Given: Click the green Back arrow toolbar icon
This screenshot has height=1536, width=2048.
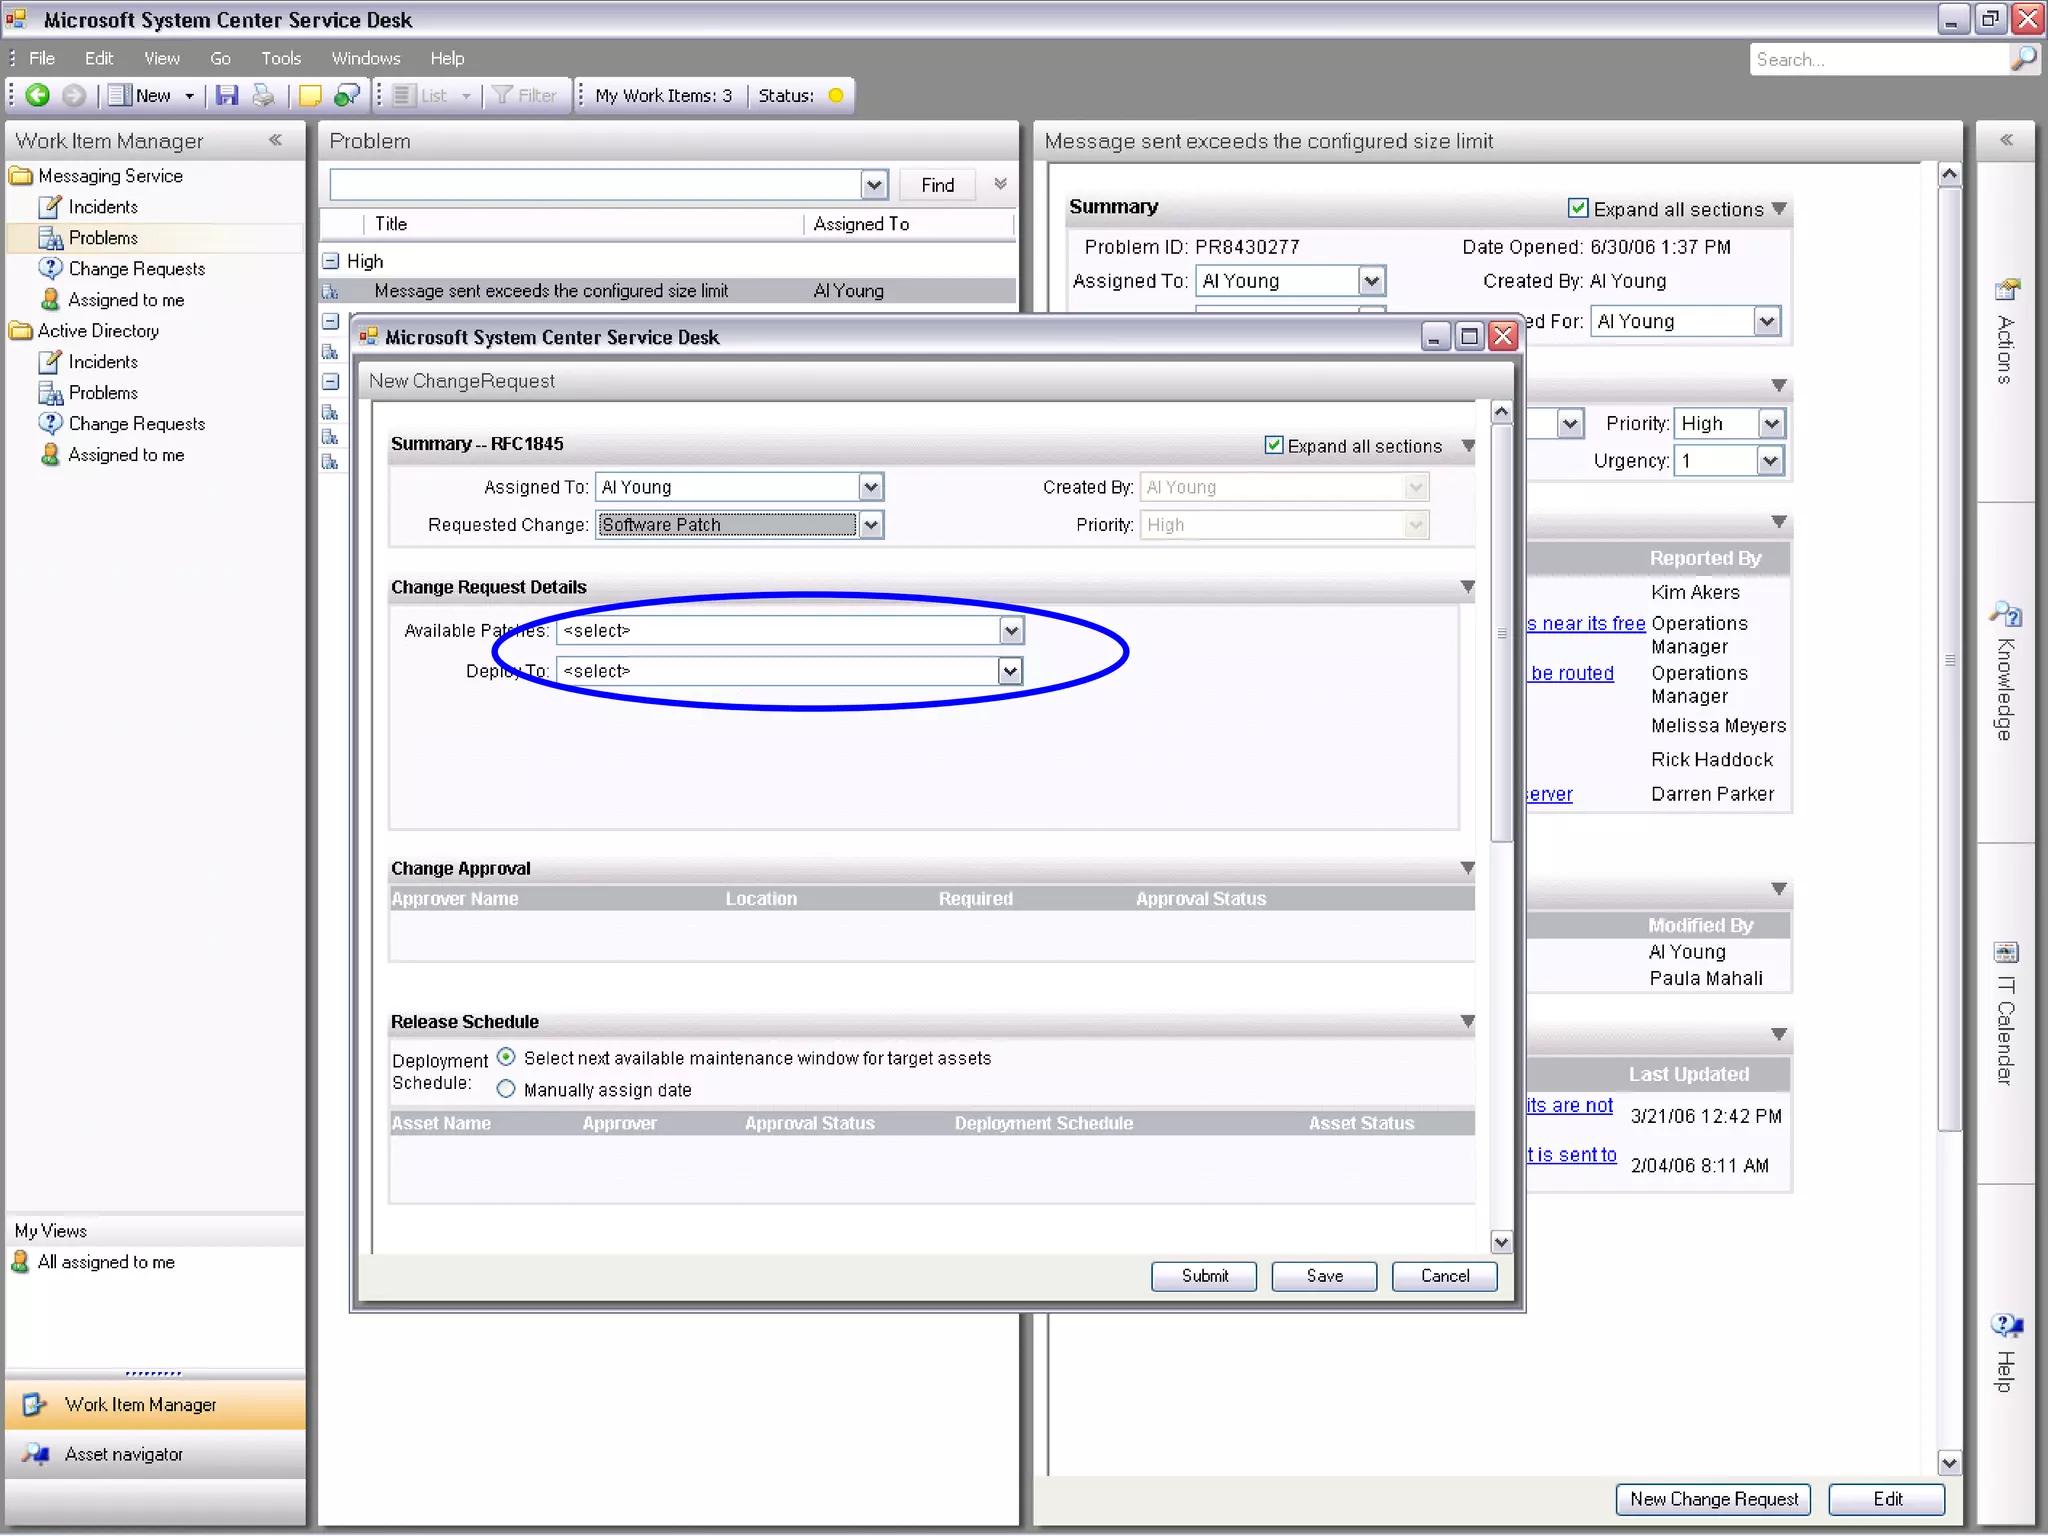Looking at the screenshot, I should tap(38, 95).
